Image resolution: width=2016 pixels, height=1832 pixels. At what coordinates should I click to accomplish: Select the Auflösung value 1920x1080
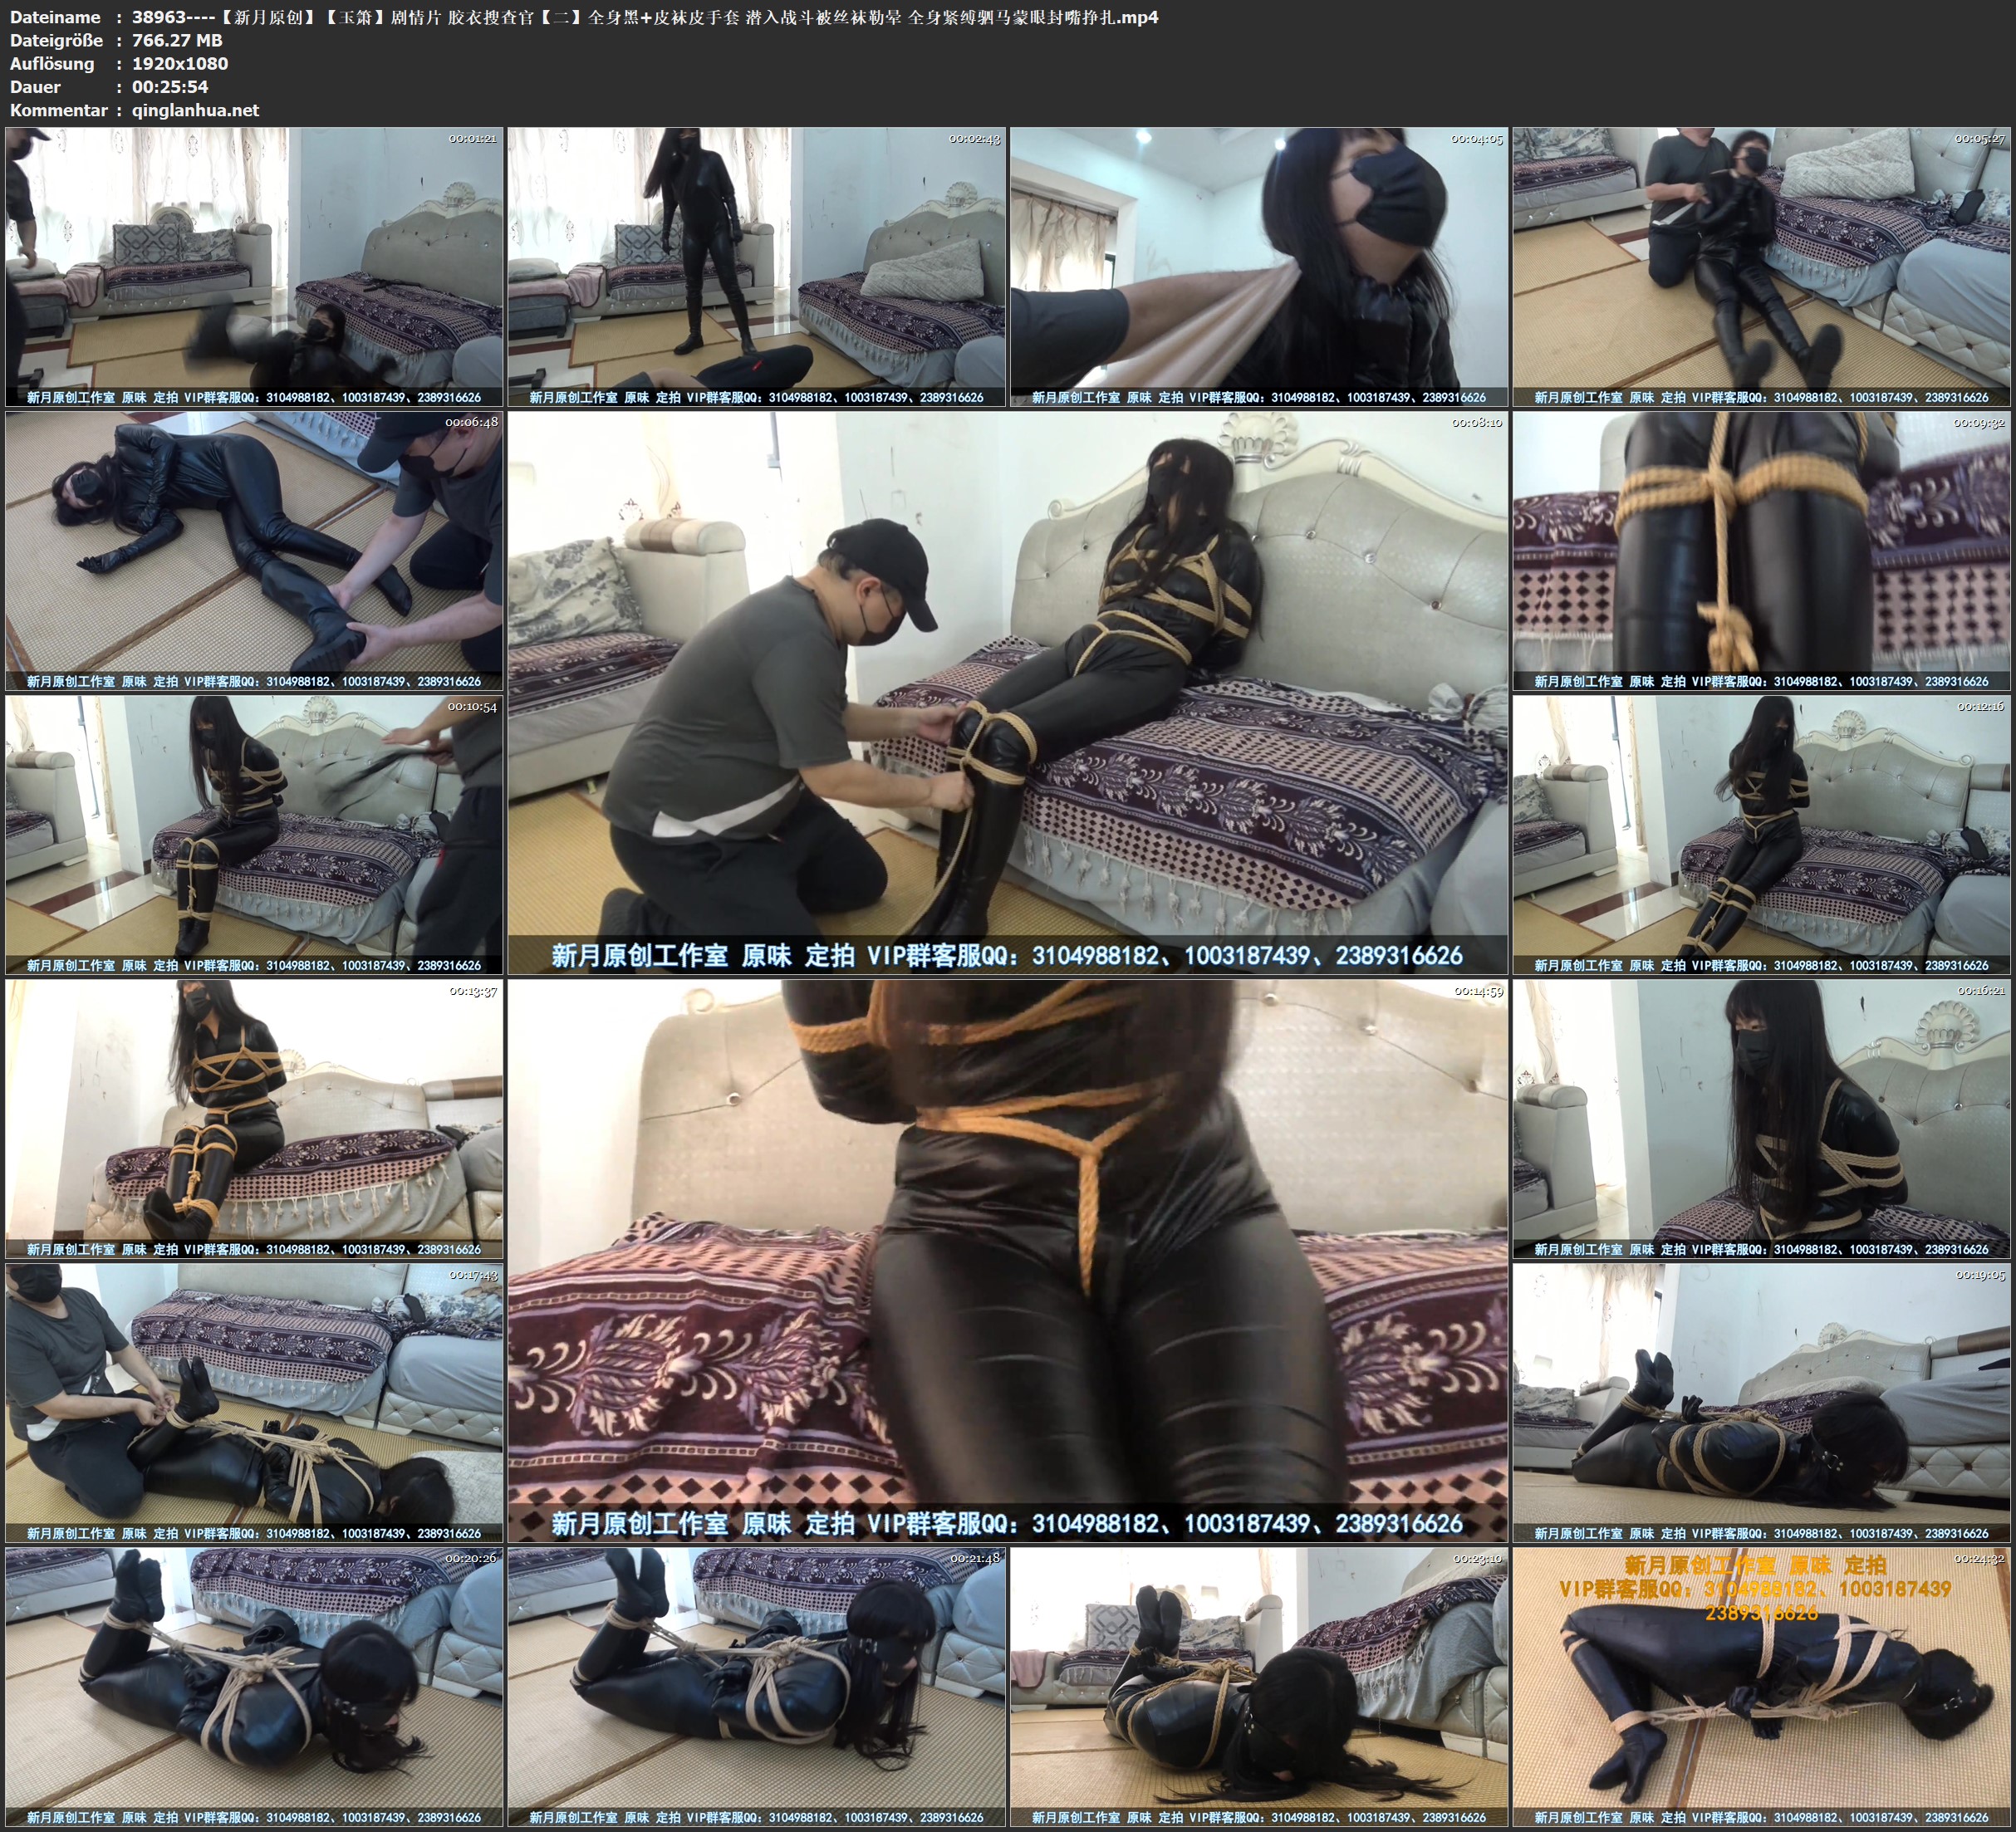click(180, 63)
